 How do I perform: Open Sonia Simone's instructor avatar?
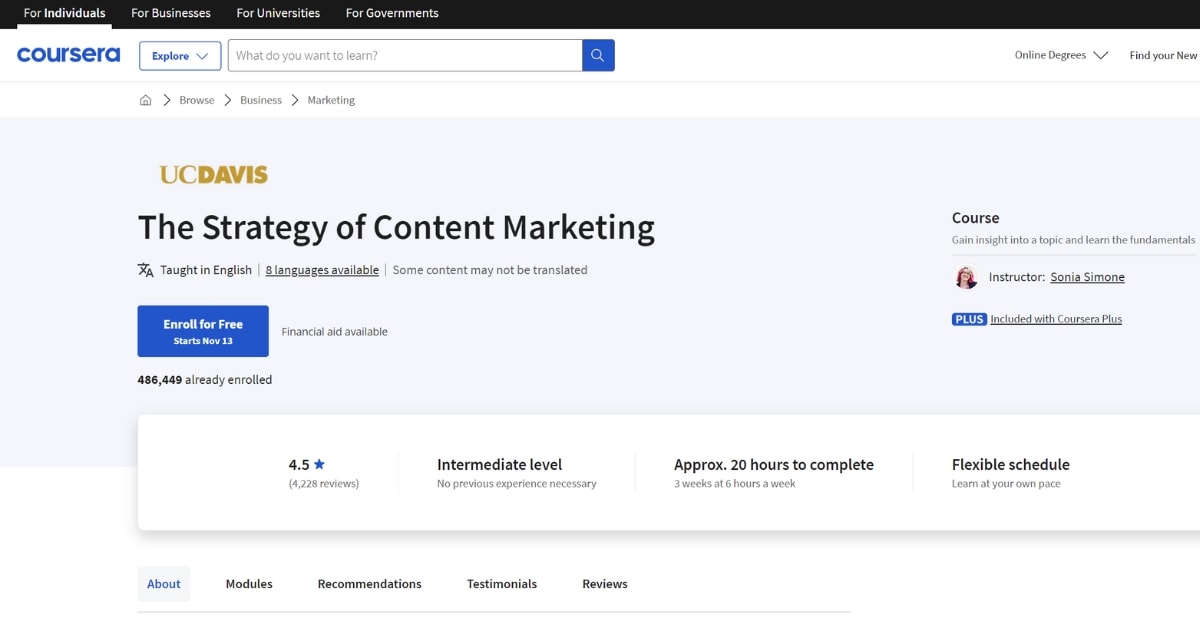tap(966, 277)
